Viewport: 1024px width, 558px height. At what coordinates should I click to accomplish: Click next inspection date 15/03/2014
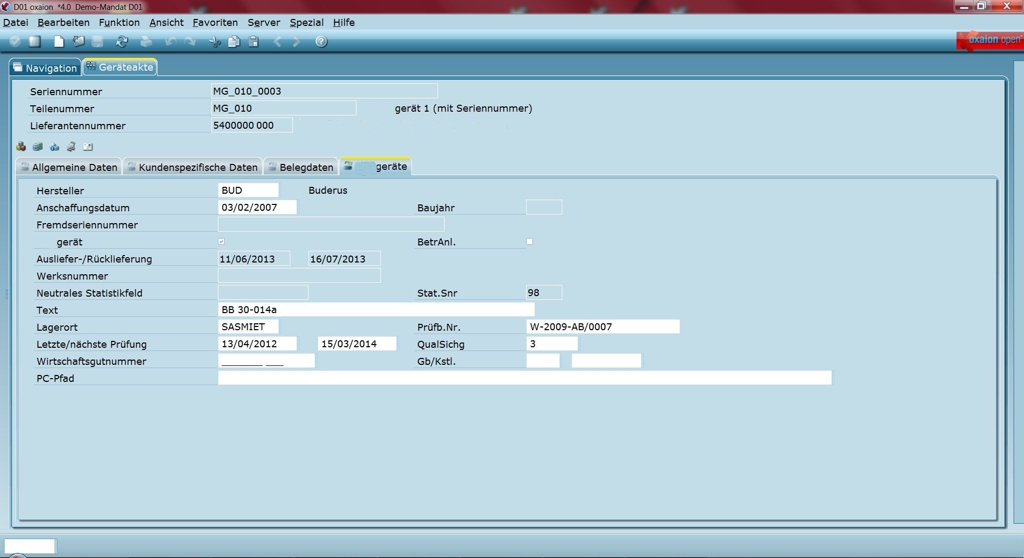point(357,344)
